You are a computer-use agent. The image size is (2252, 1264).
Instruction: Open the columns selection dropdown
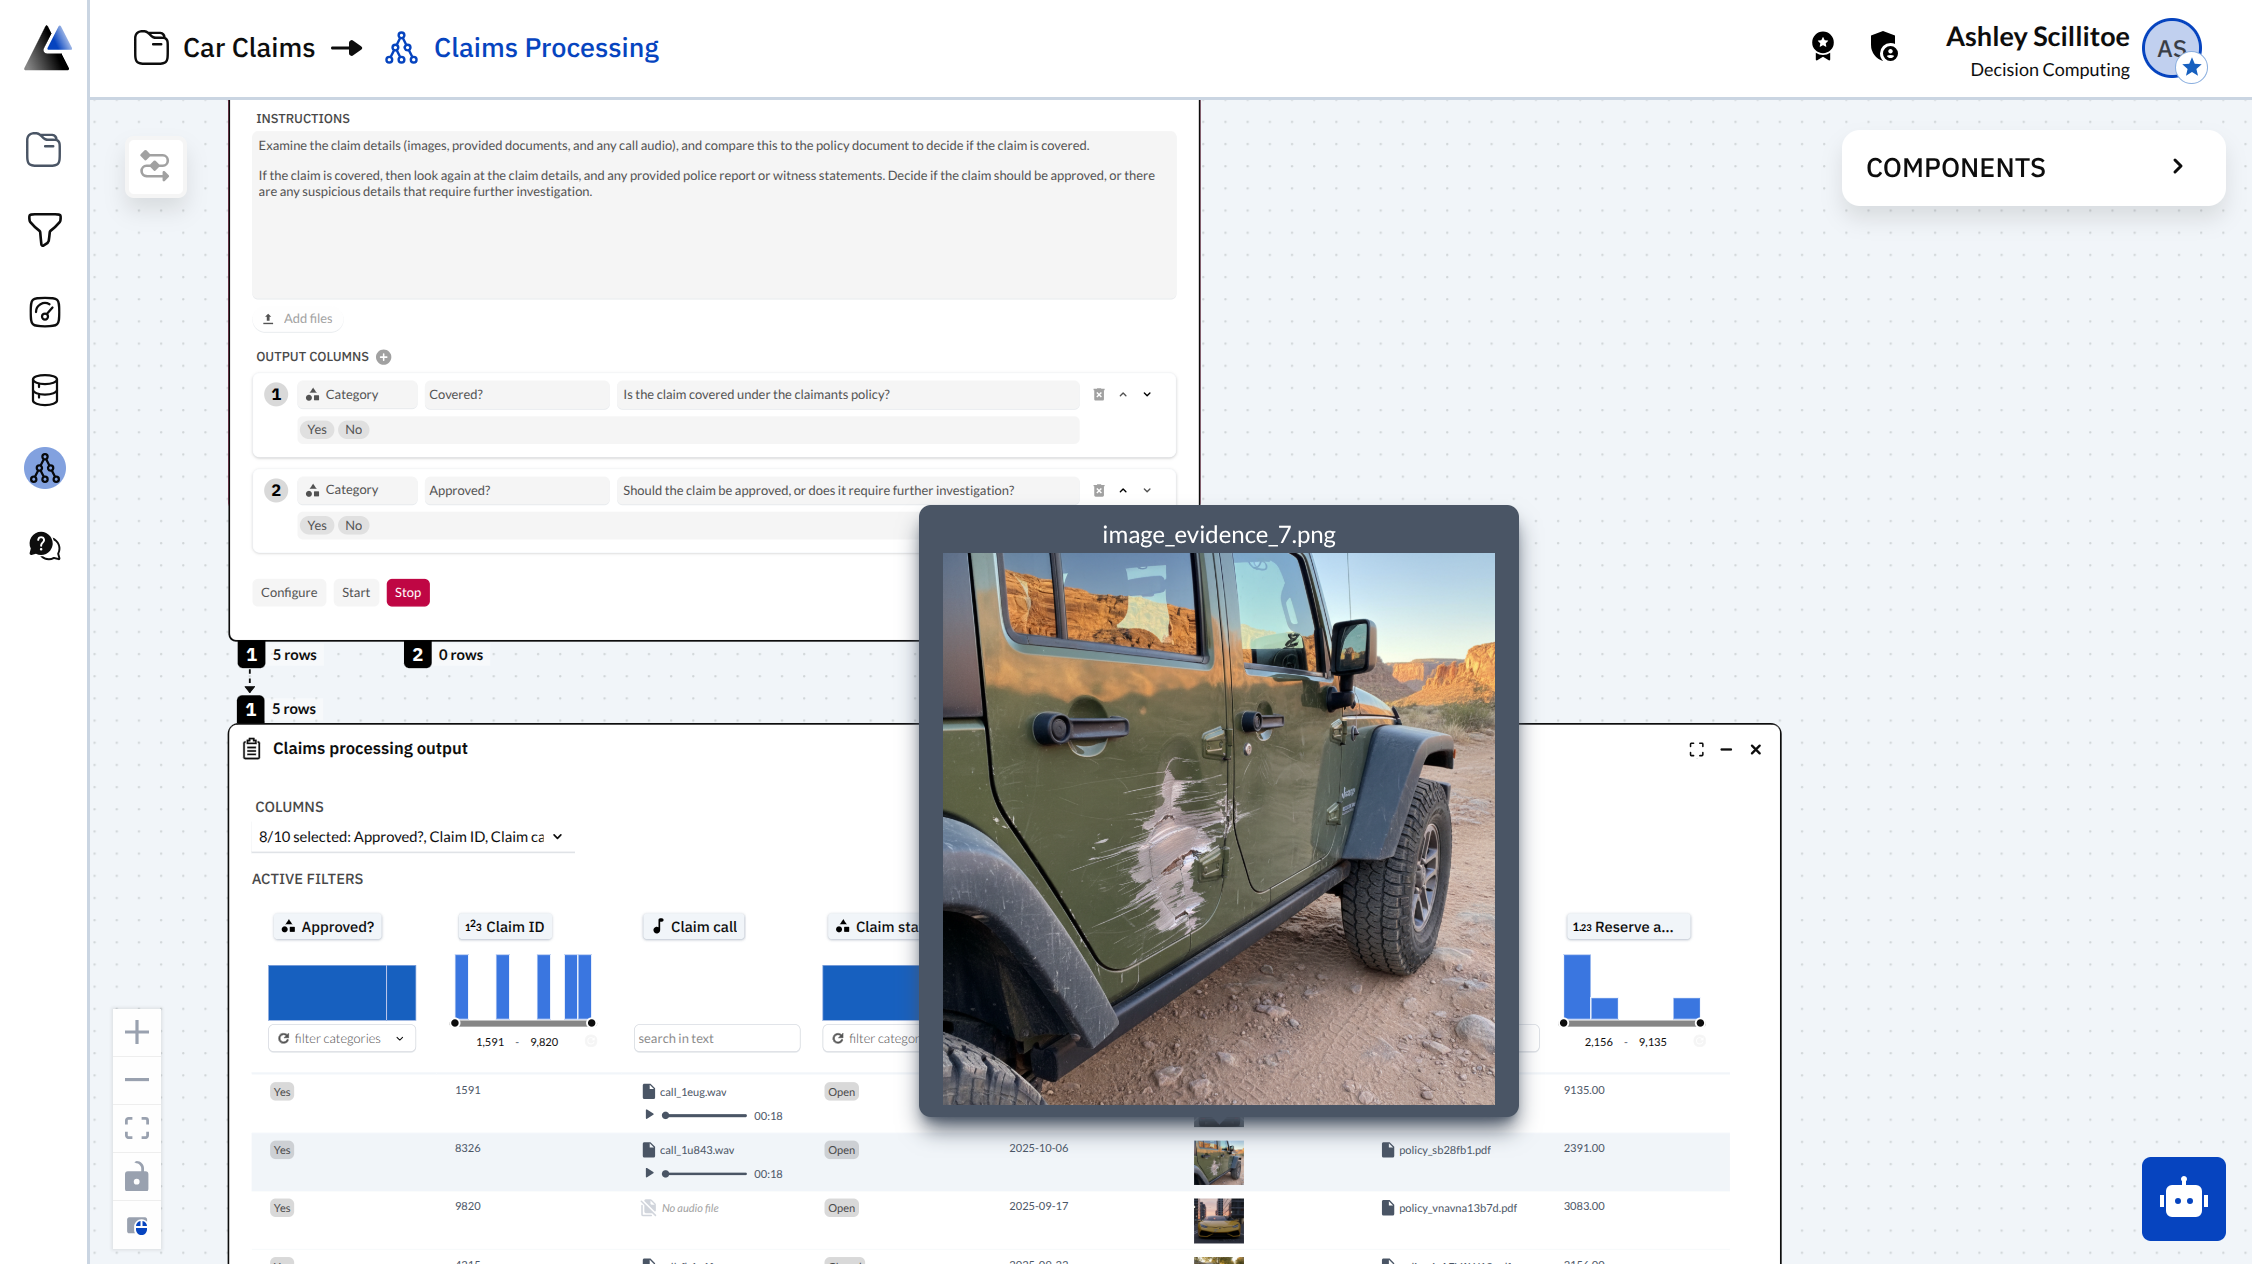[x=410, y=837]
